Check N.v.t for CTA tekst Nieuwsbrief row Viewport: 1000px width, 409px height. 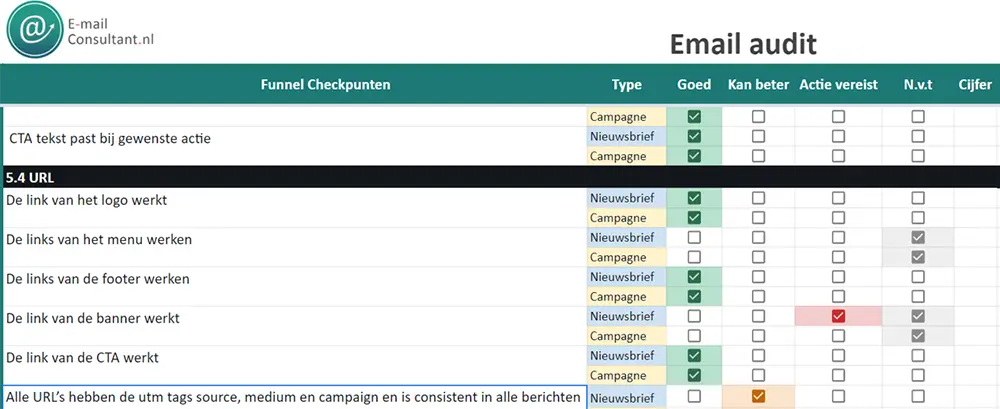[918, 137]
